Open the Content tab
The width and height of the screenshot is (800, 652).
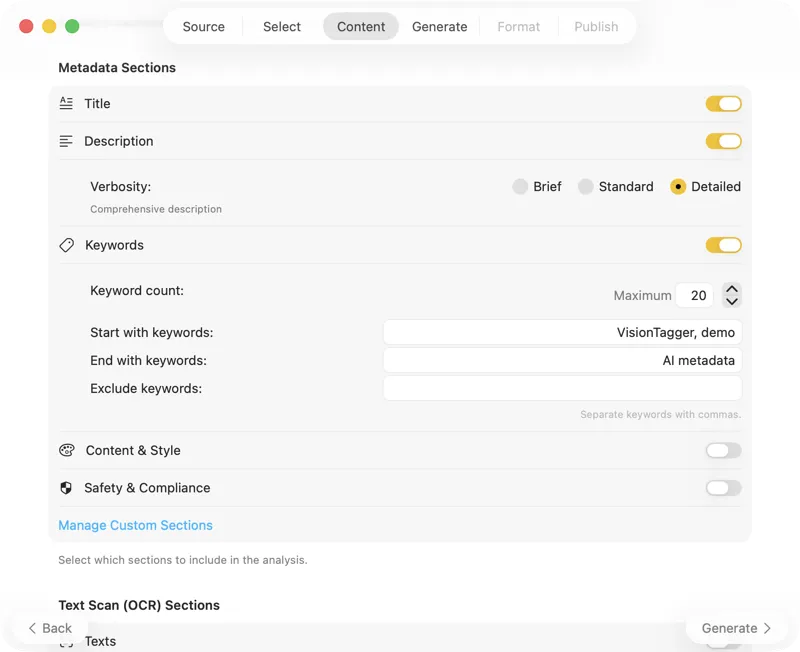pos(361,27)
